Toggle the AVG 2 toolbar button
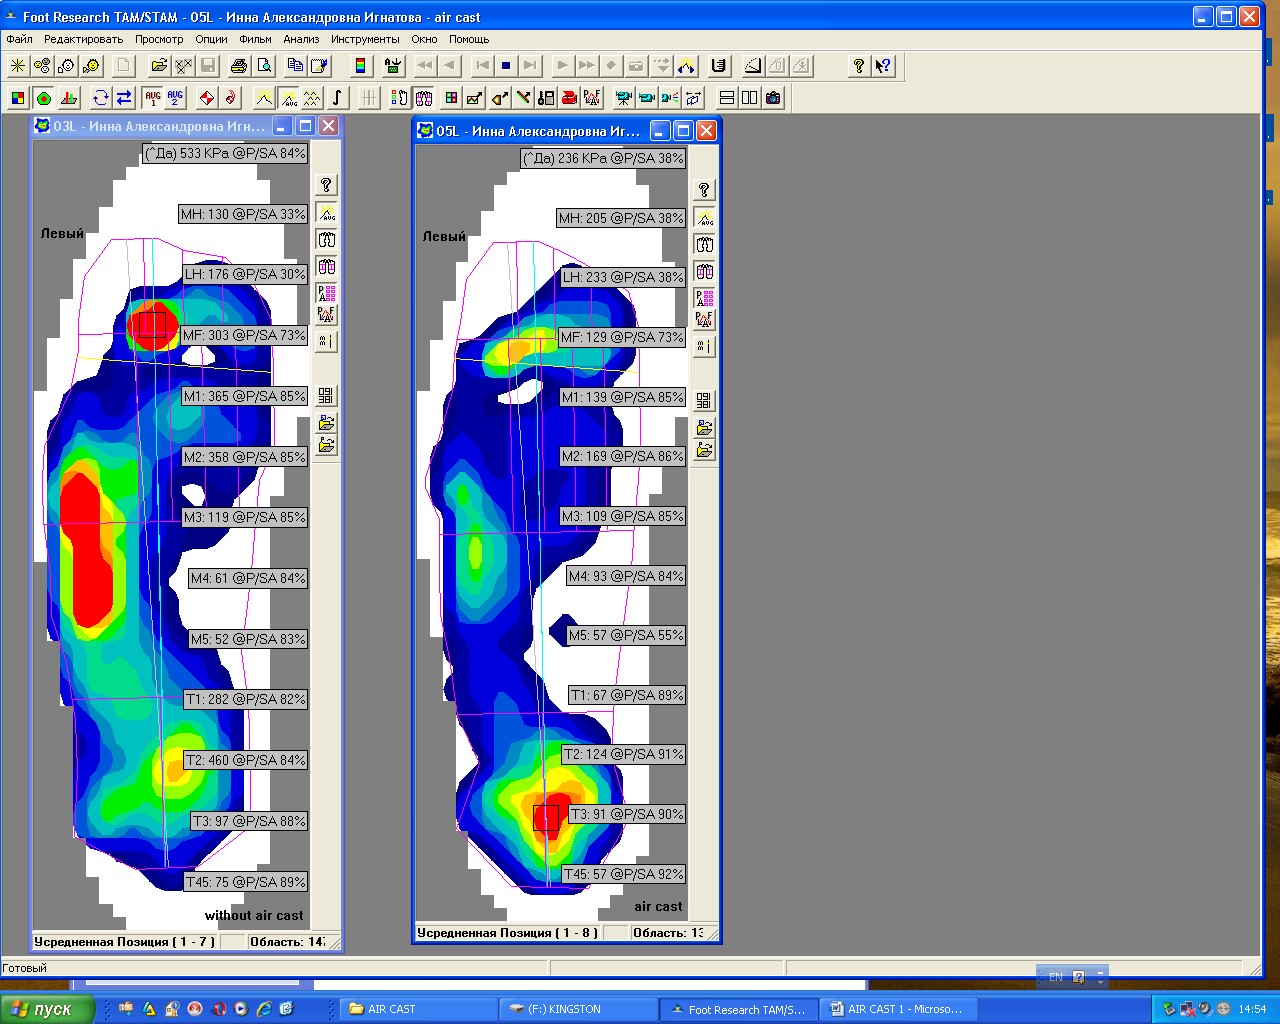 (175, 98)
